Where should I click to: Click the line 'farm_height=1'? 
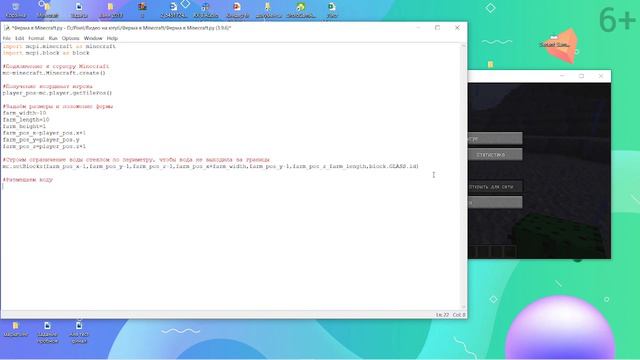[x=24, y=126]
